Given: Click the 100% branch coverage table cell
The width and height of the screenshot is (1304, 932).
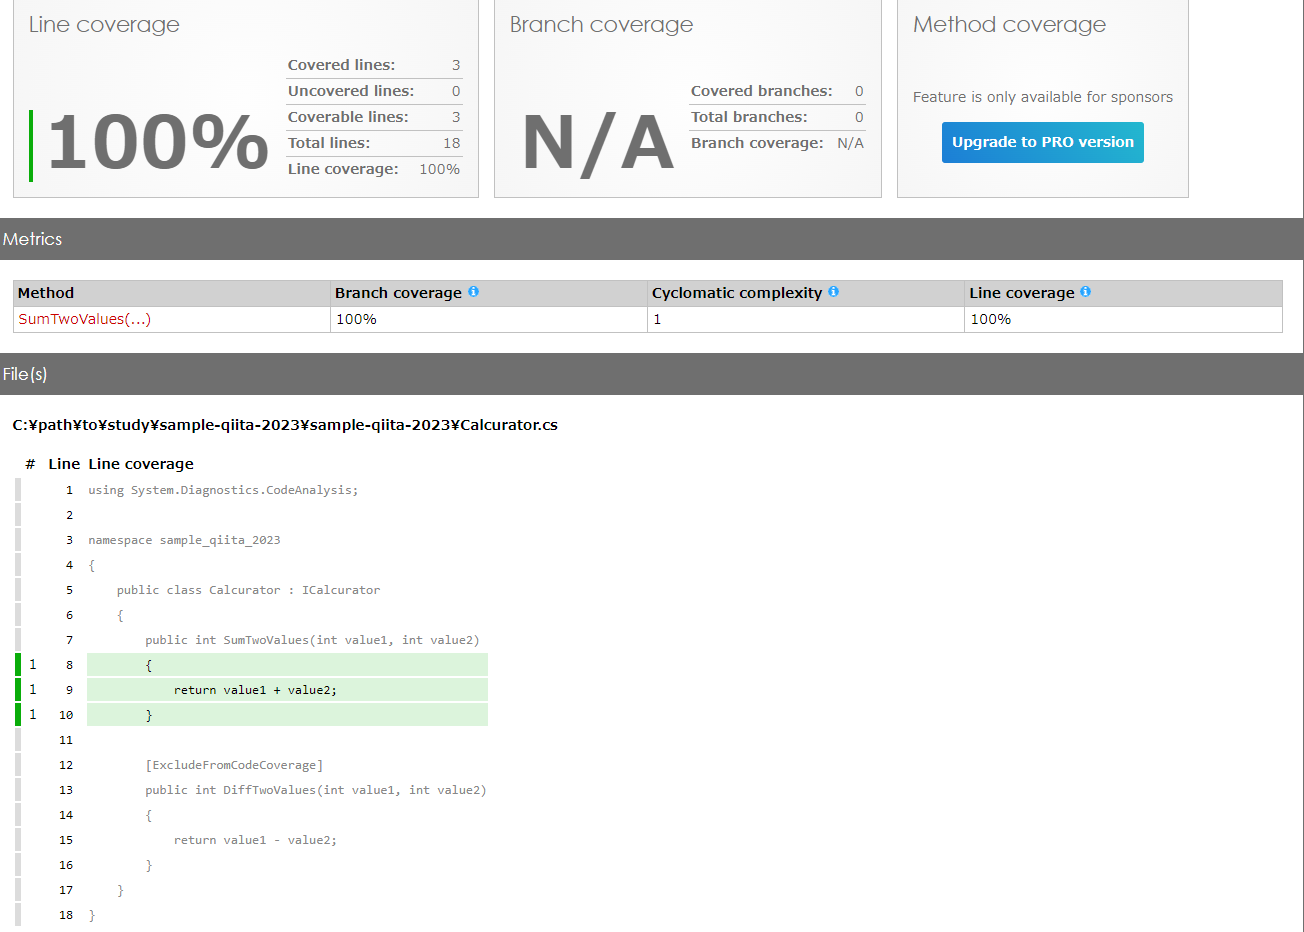Looking at the screenshot, I should (489, 319).
